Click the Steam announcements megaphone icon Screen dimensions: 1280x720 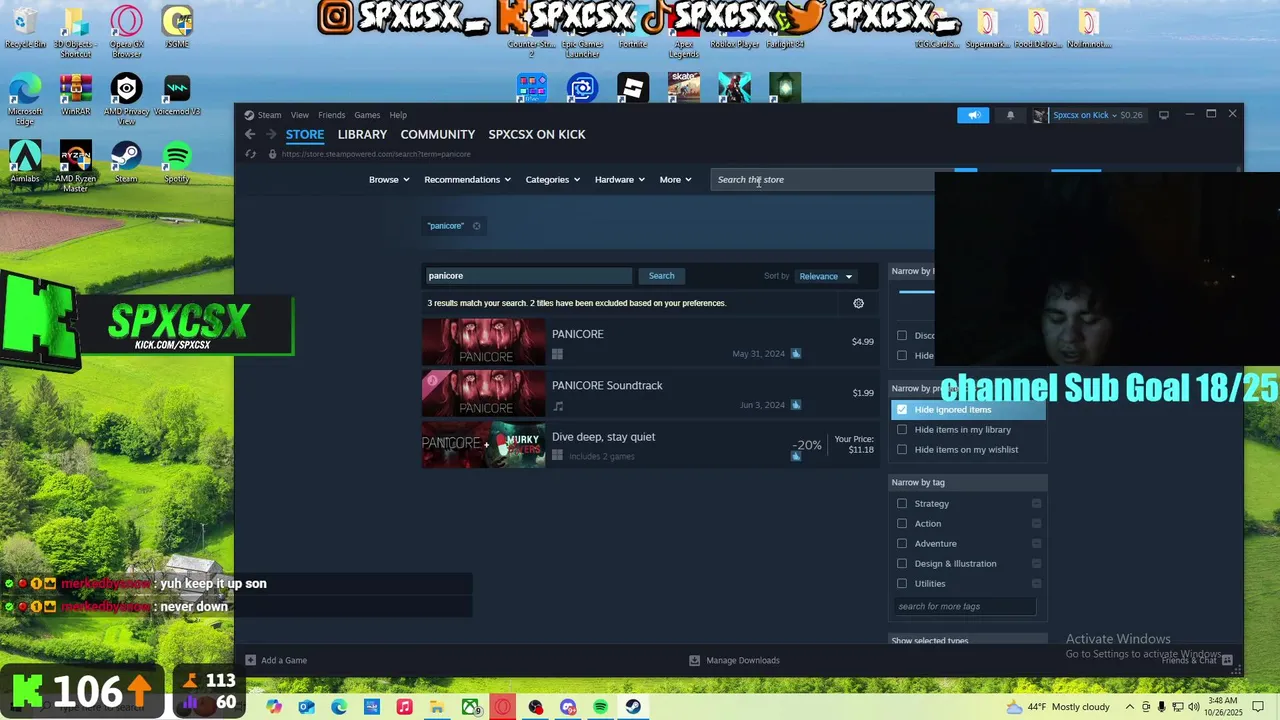[x=974, y=115]
